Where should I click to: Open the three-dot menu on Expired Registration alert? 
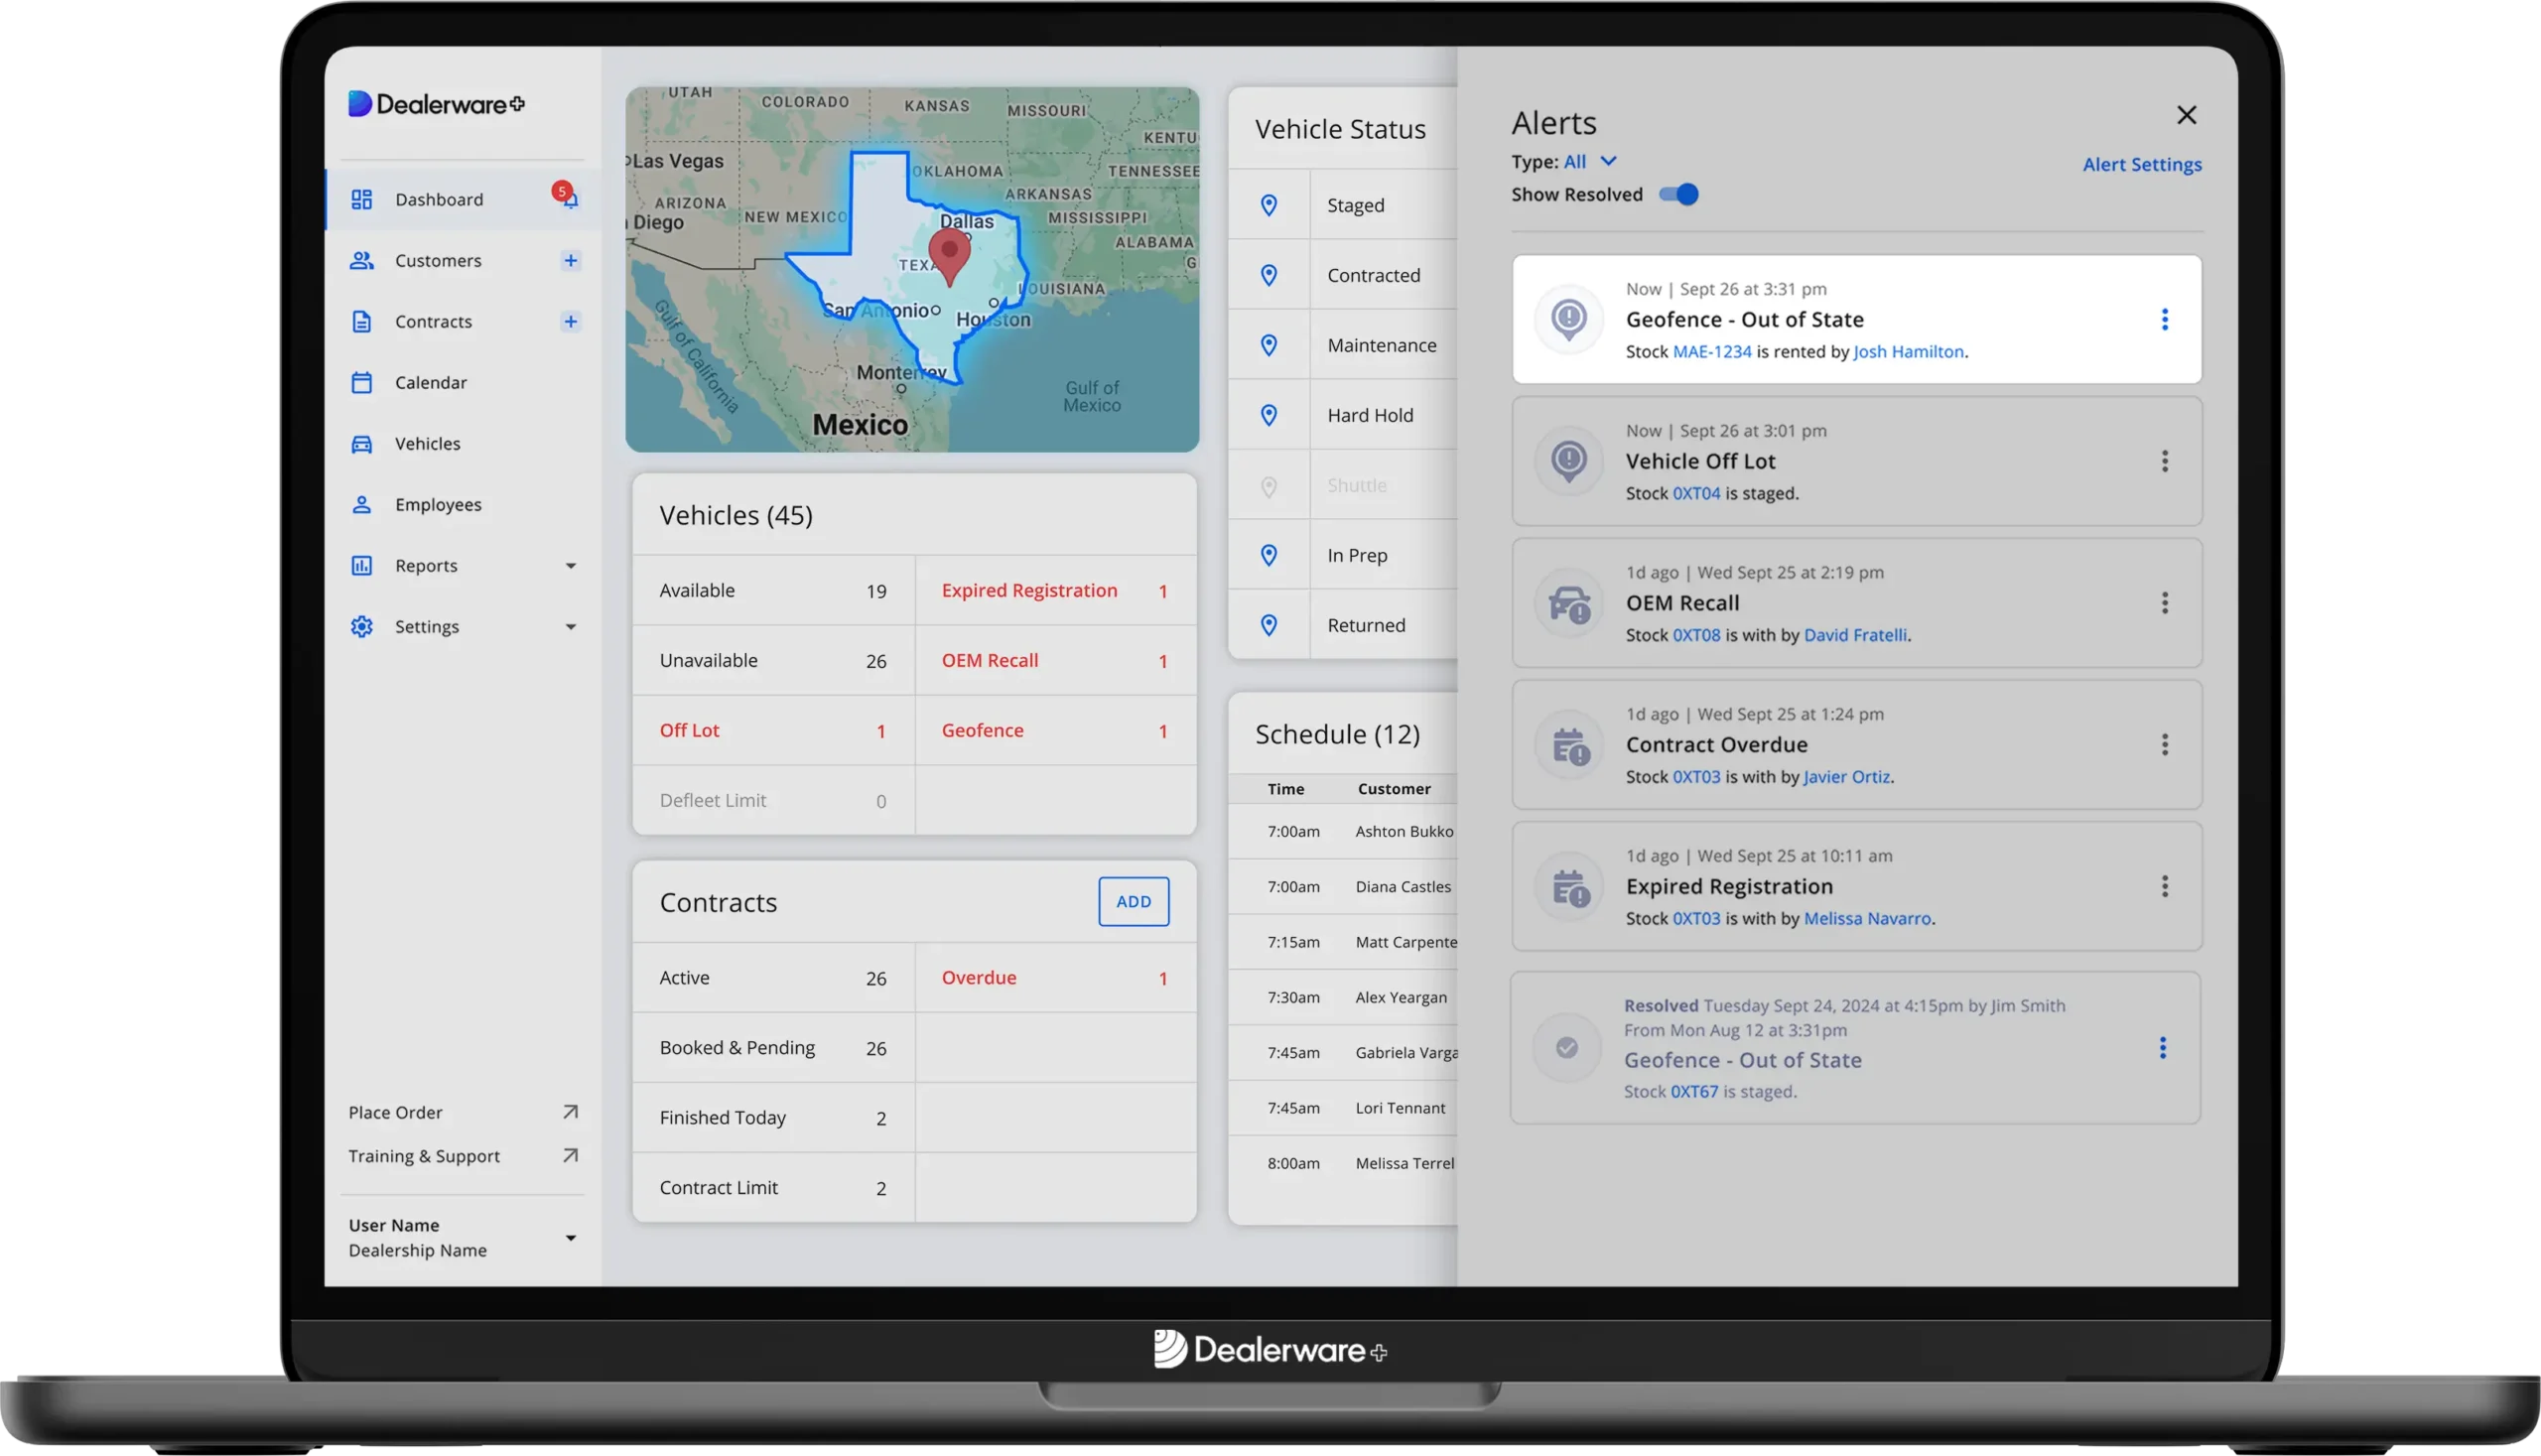click(x=2165, y=887)
